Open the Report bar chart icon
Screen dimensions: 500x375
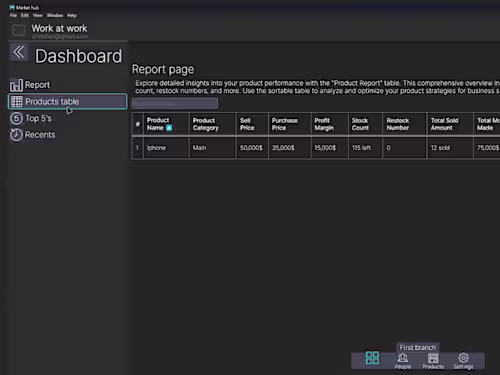point(16,85)
